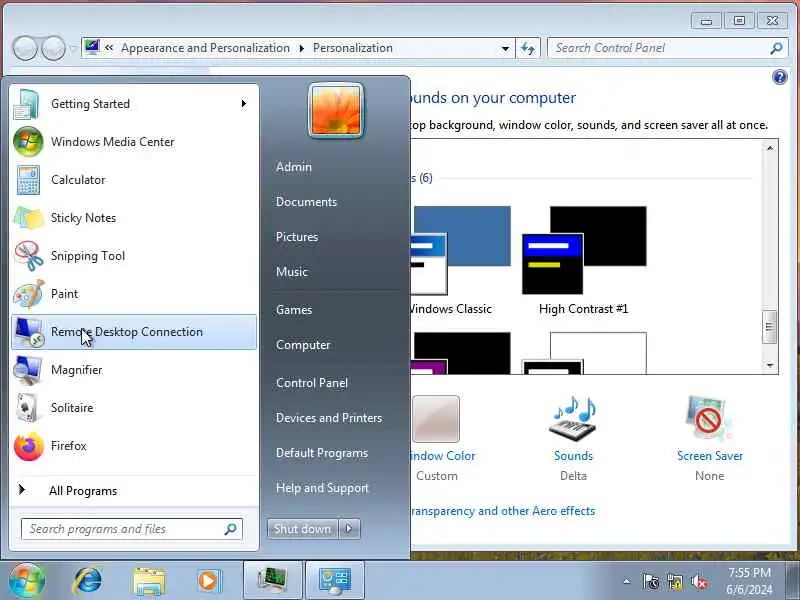
Task: Open Devices and Printers
Action: [329, 418]
